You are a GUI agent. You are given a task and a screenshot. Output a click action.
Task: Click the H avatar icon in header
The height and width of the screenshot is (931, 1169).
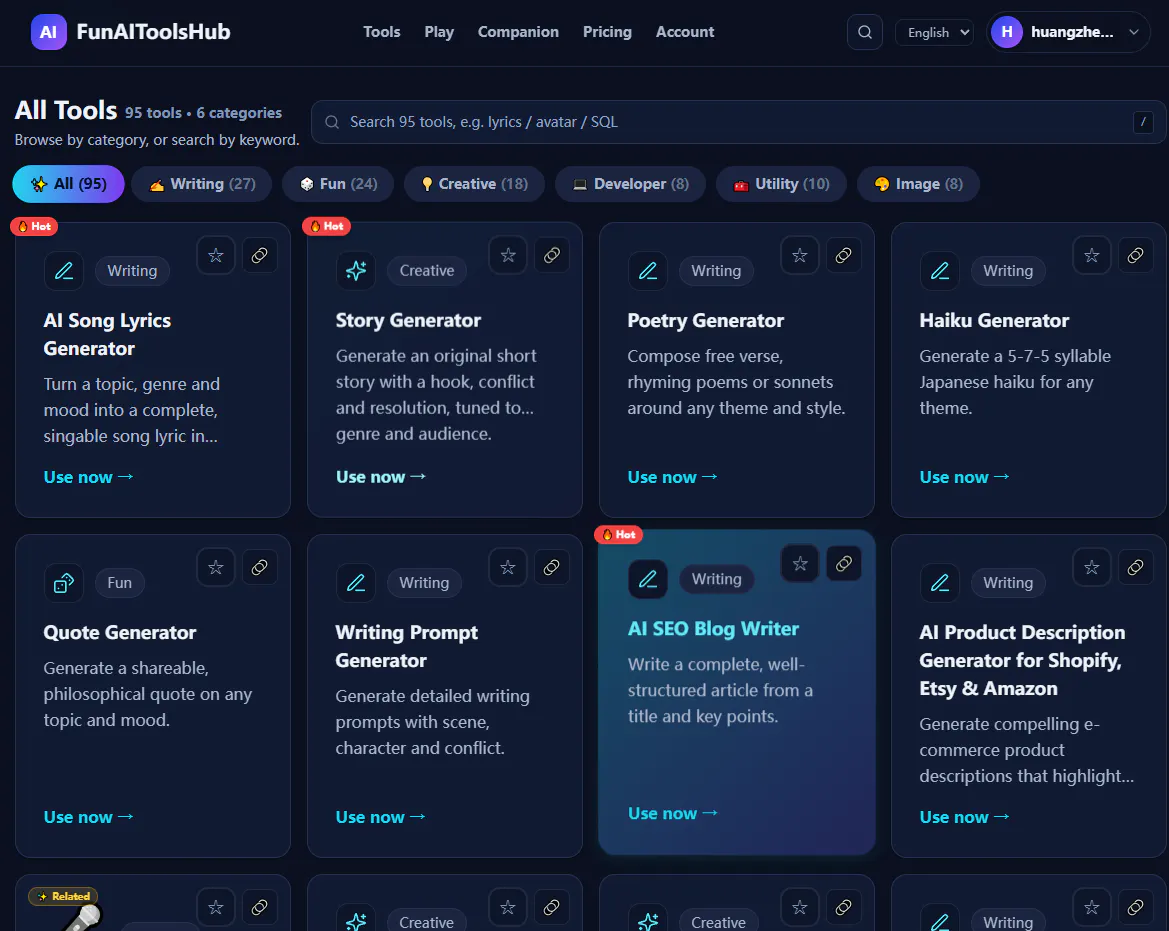coord(1006,32)
